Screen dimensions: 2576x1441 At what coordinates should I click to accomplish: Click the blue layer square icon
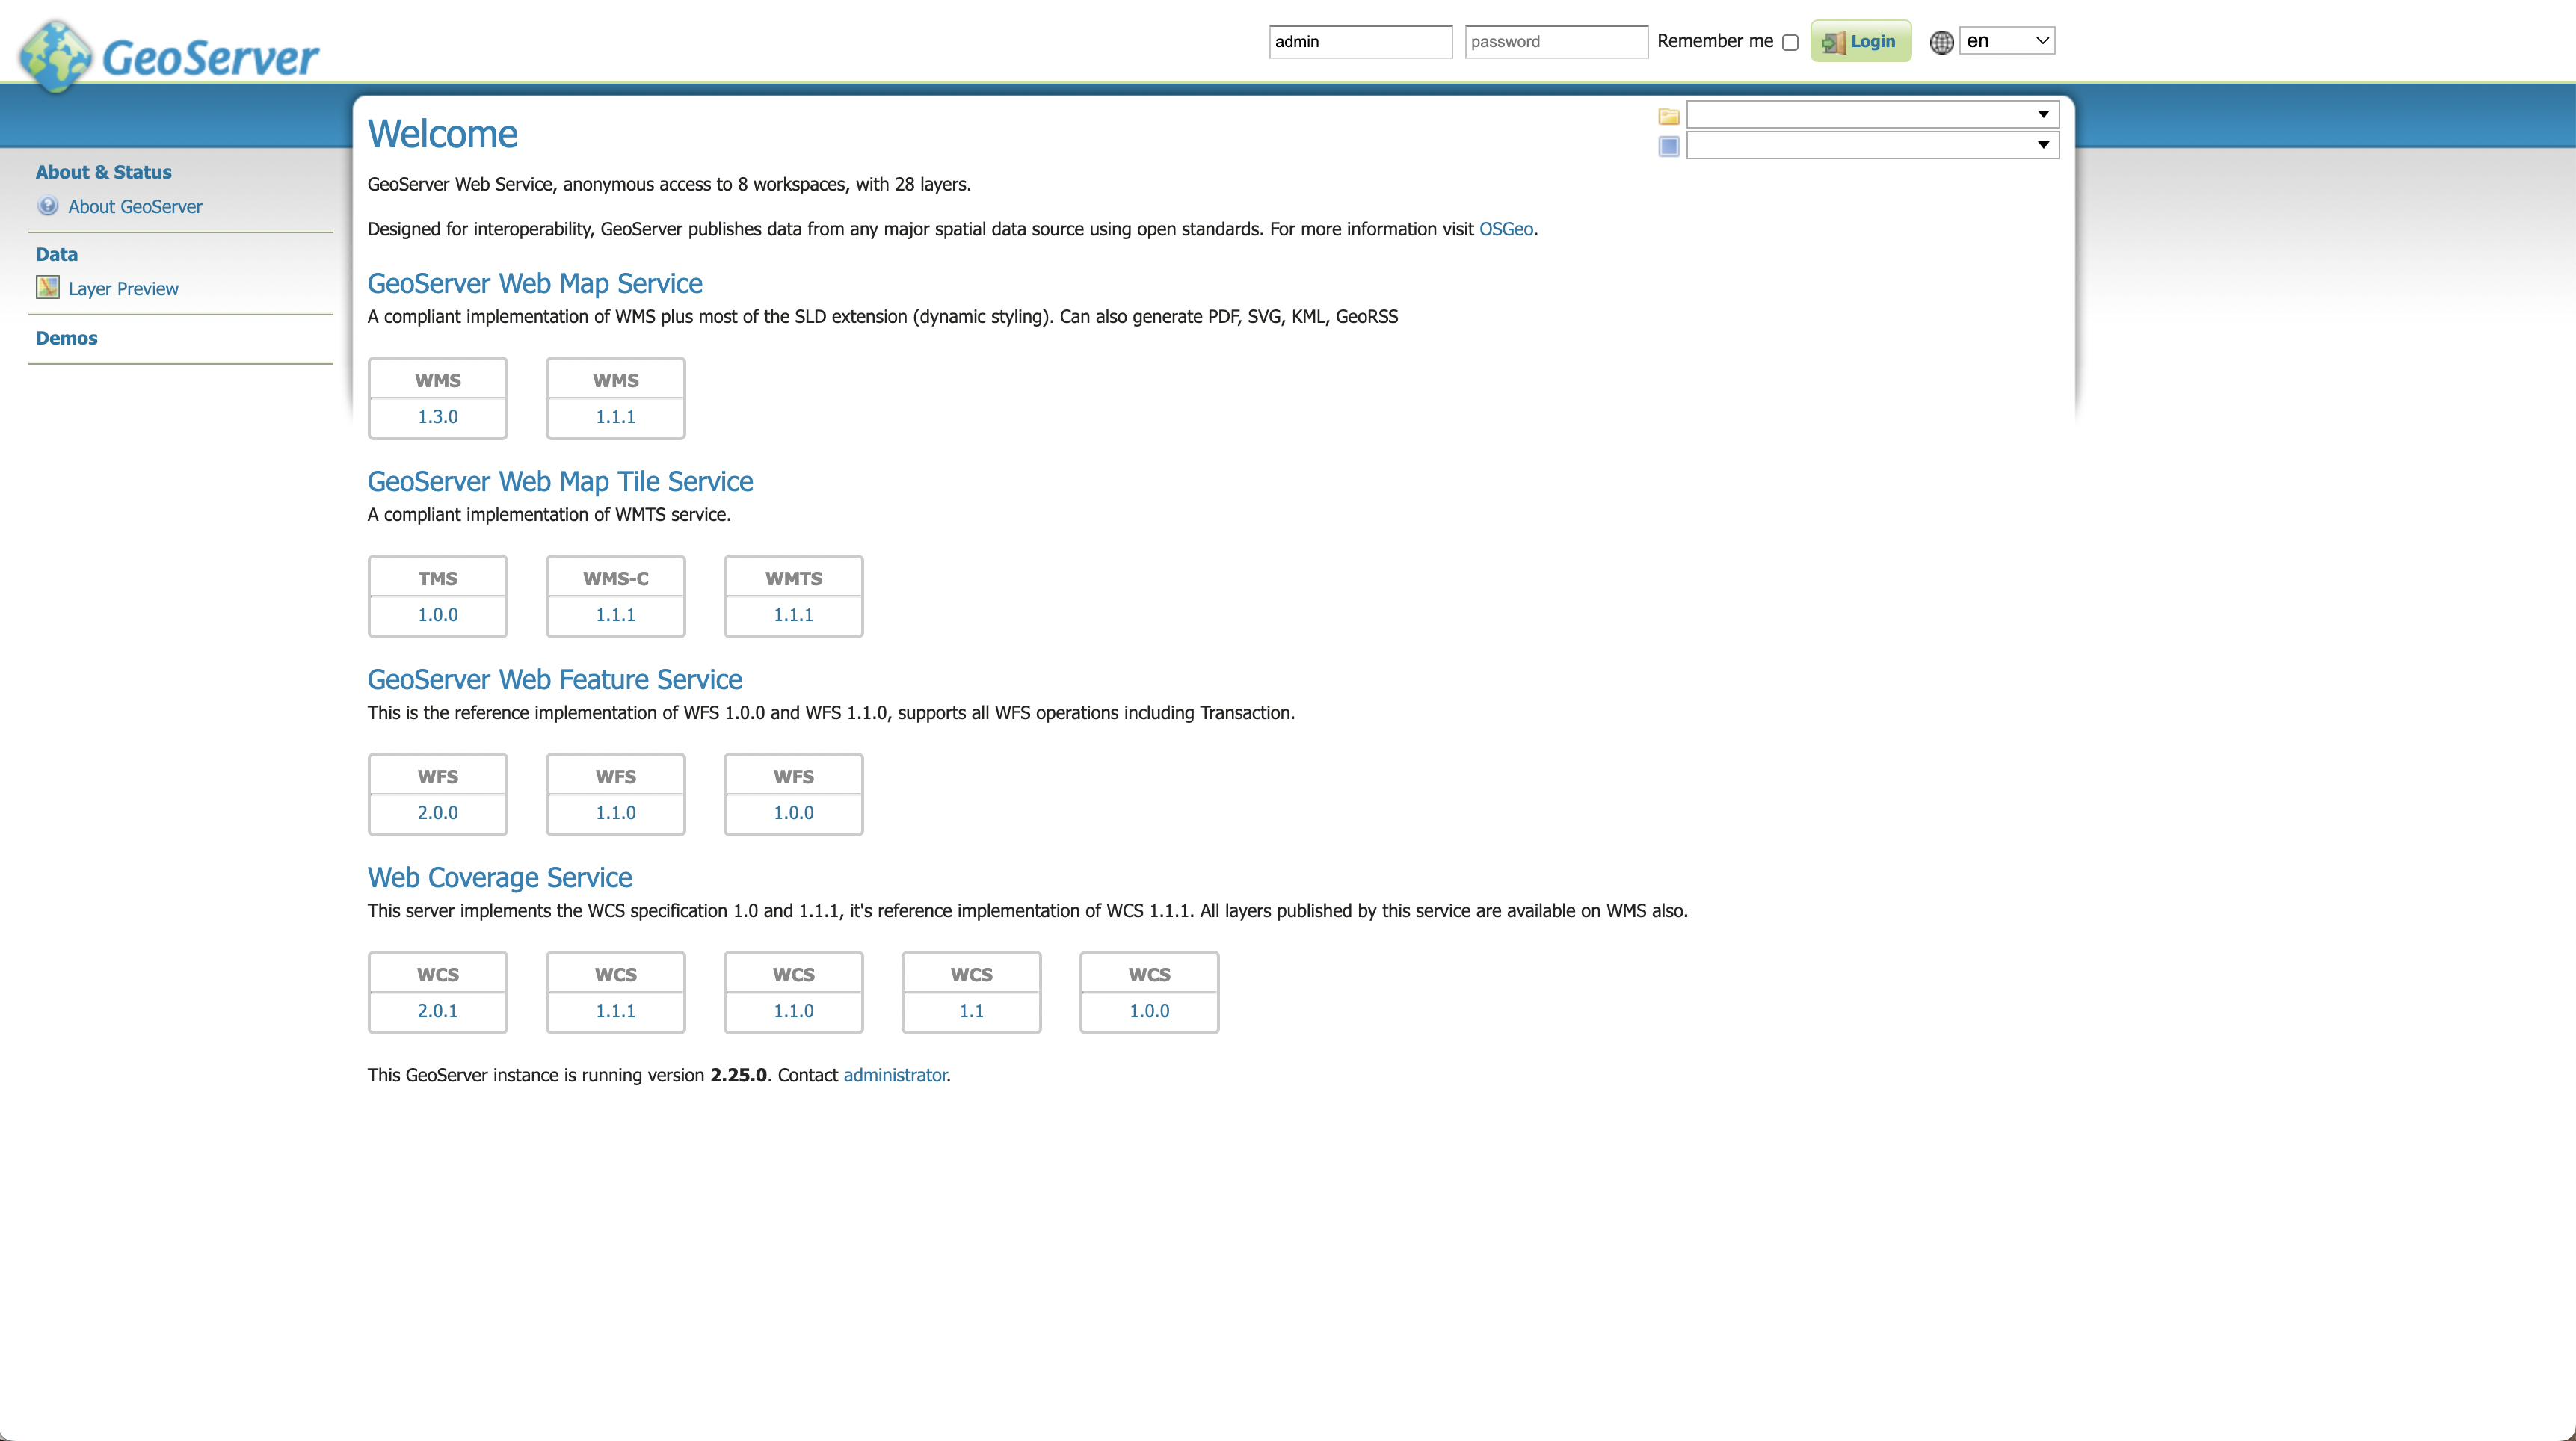tap(1668, 147)
